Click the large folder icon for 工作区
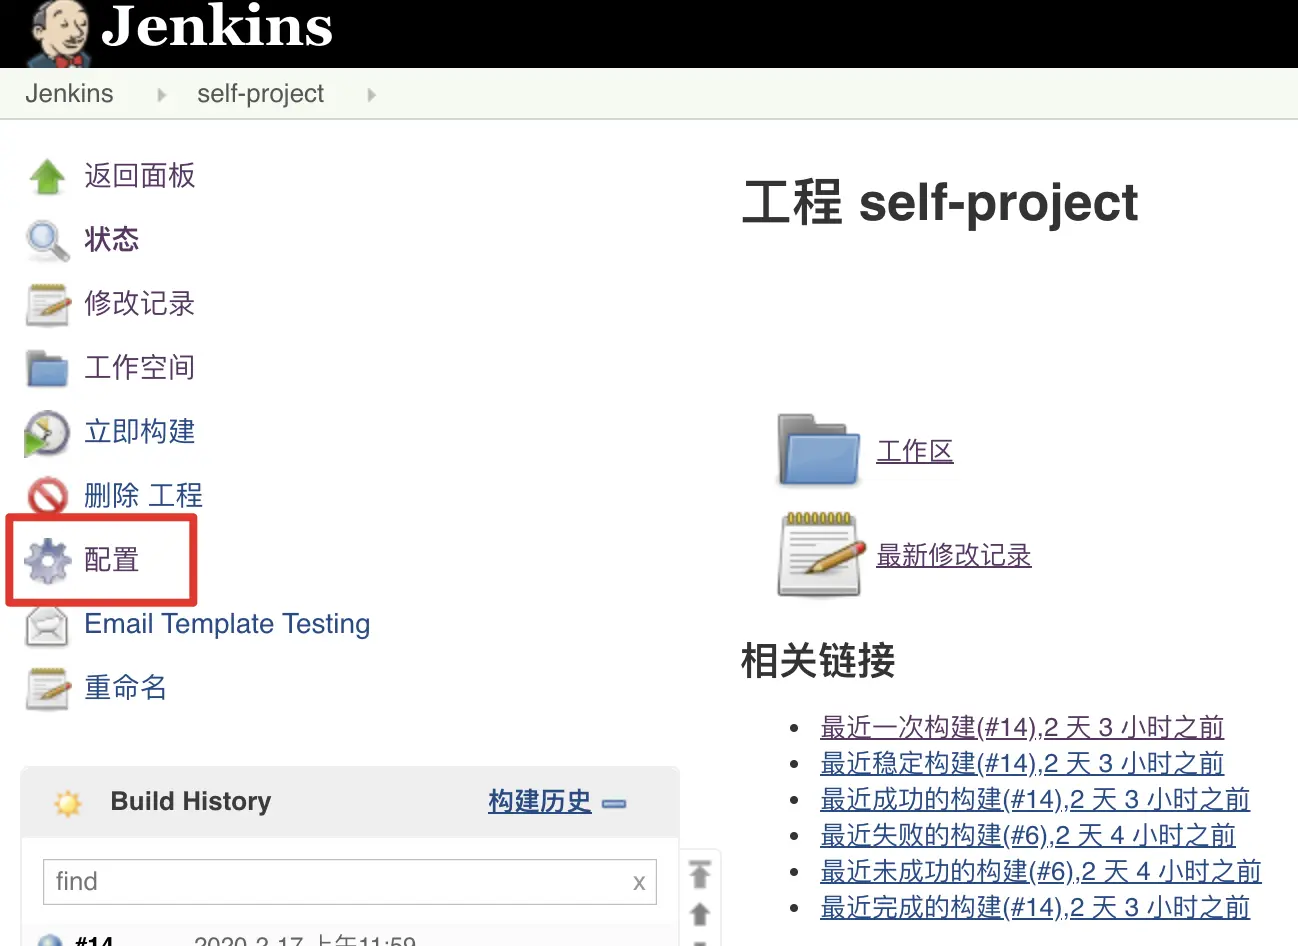 (x=819, y=451)
